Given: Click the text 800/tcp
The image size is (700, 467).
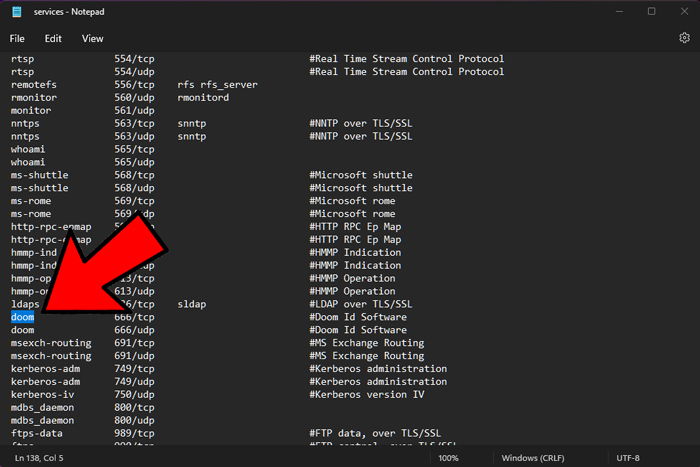Looking at the screenshot, I should point(134,408).
